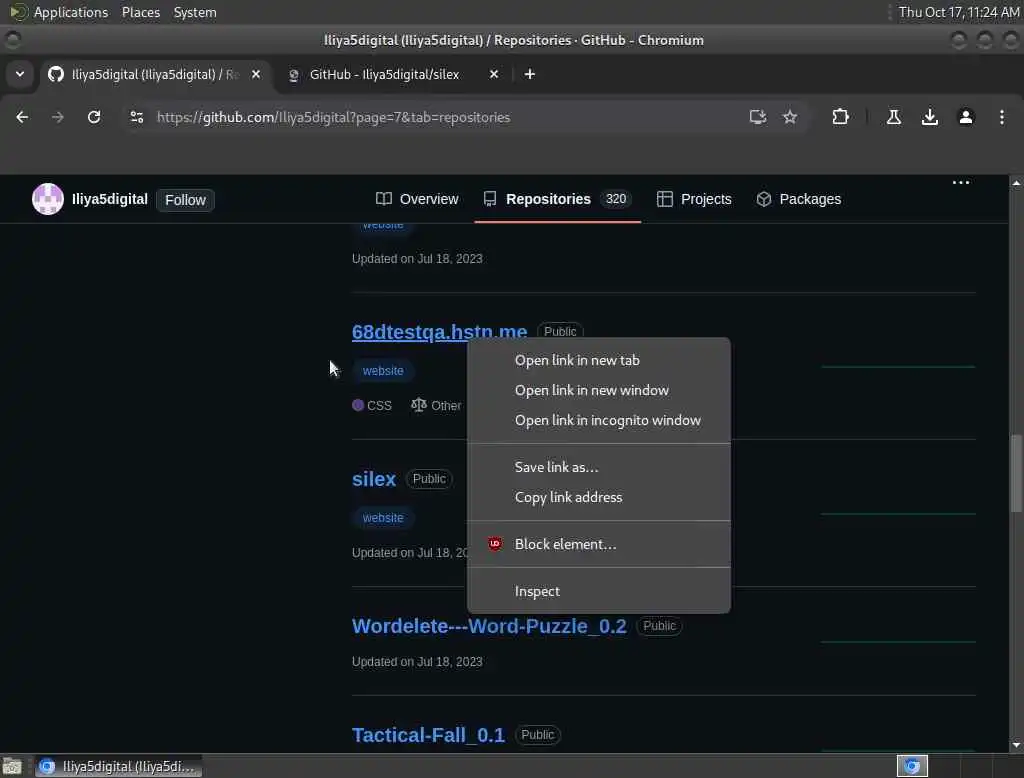
Task: Choose Open link in incognito window
Action: pyautogui.click(x=599, y=421)
